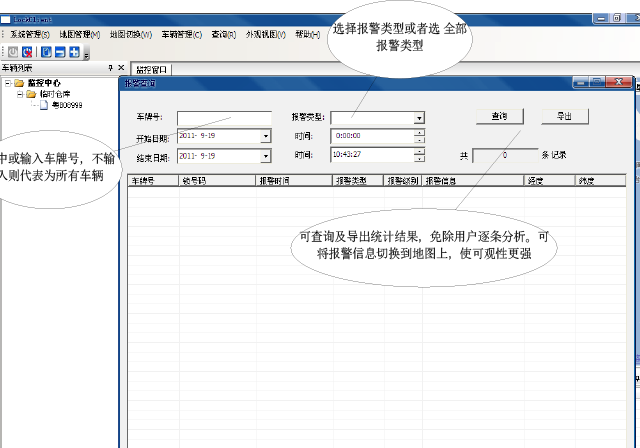Screen dimensions: 640x448
Task: Sort by the 车牌号 column header
Action: point(153,181)
